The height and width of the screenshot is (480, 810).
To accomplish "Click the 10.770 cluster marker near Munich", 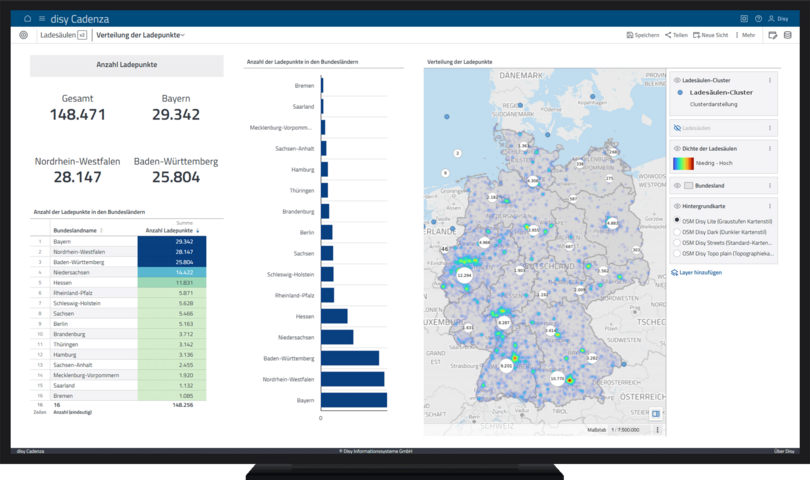I will pos(557,379).
